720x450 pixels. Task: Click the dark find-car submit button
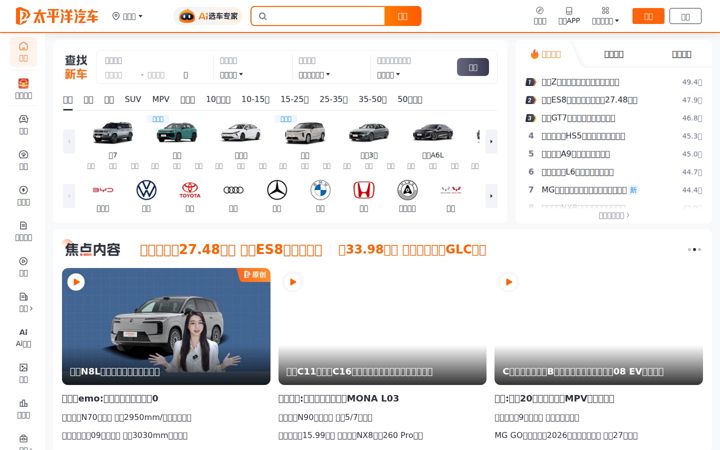tap(472, 68)
